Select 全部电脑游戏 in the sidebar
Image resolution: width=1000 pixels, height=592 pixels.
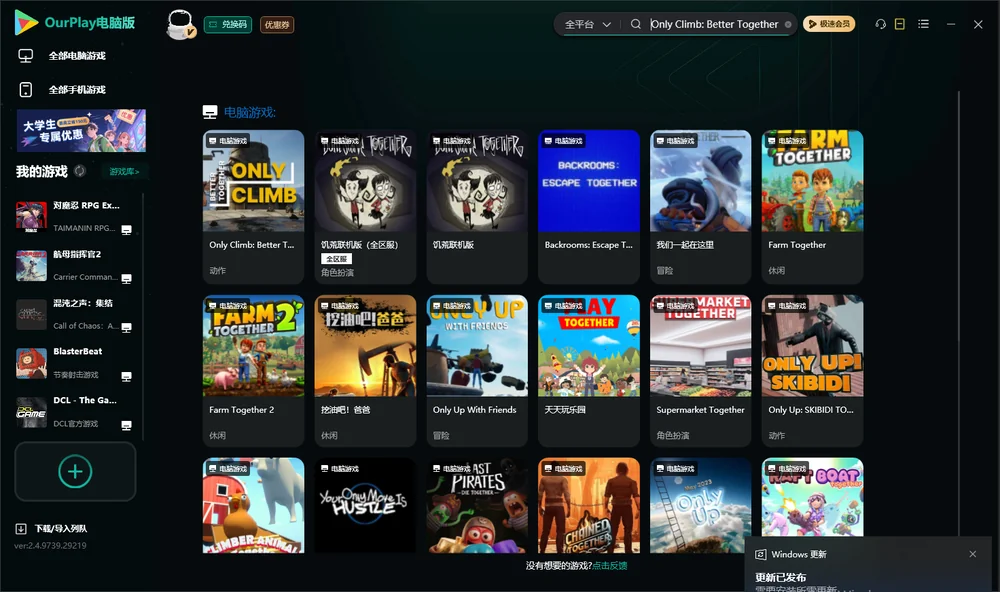point(77,56)
